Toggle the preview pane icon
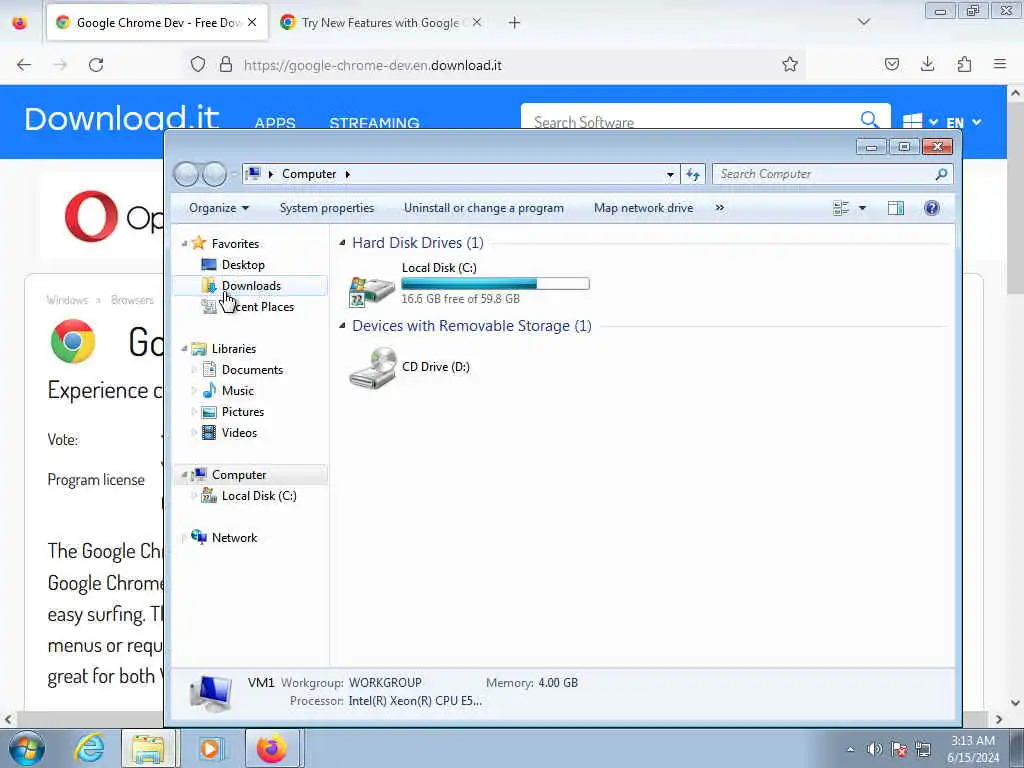The image size is (1024, 768). 896,208
